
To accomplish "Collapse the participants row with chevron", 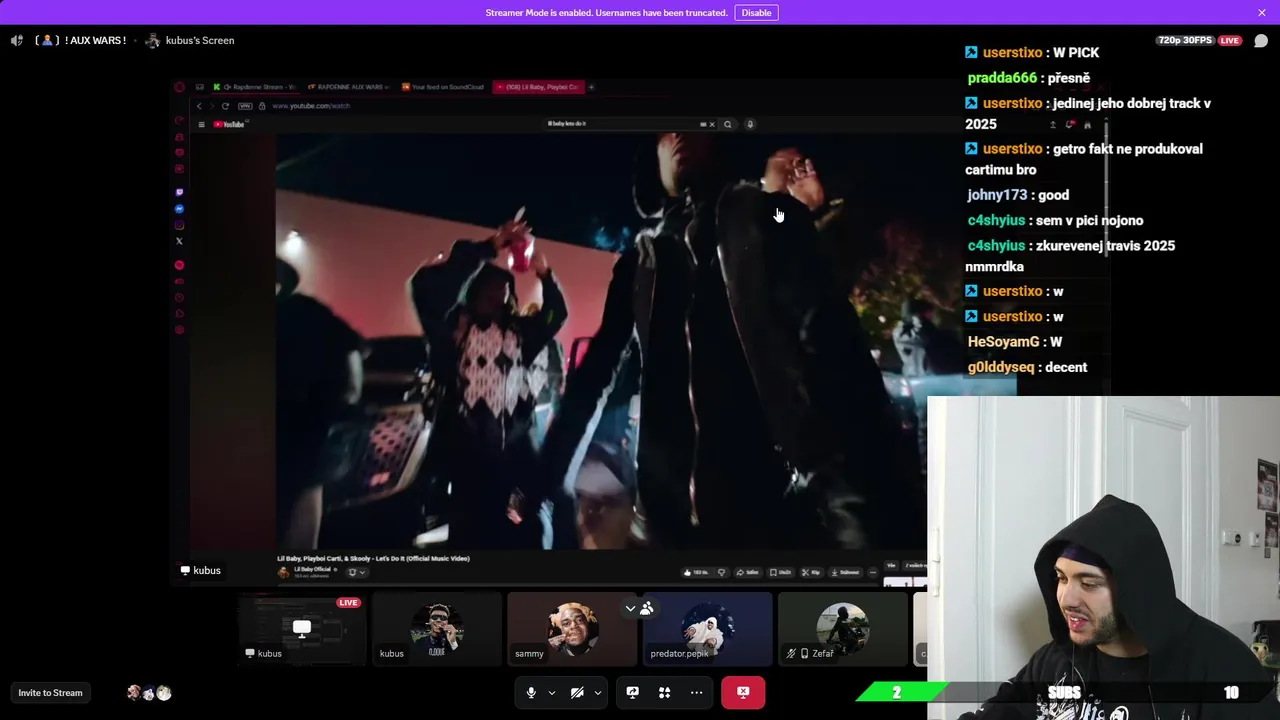I will click(x=630, y=608).
